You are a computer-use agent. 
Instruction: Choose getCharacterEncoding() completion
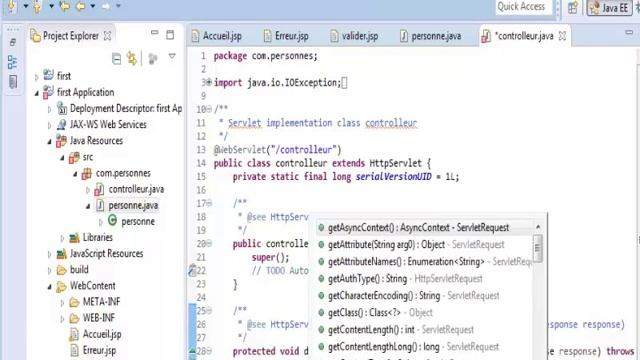[424, 296]
